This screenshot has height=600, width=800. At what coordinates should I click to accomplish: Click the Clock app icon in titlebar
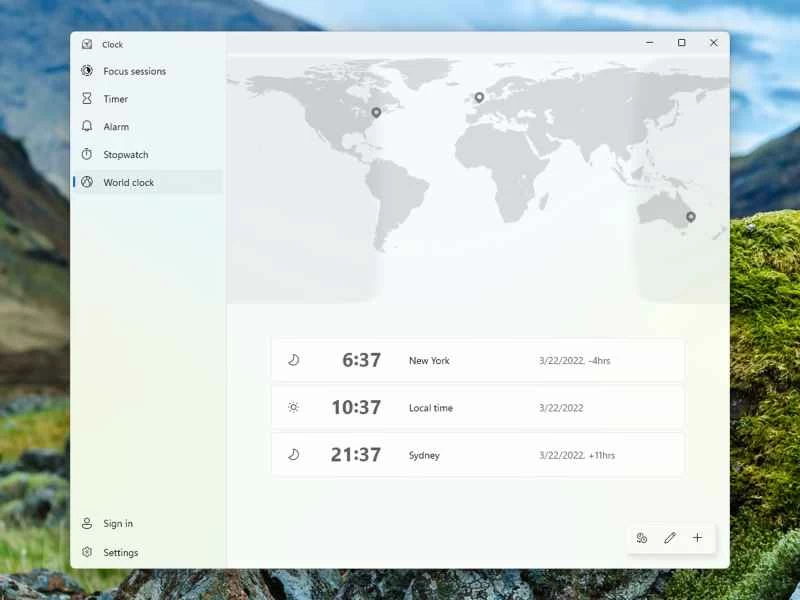pos(88,44)
